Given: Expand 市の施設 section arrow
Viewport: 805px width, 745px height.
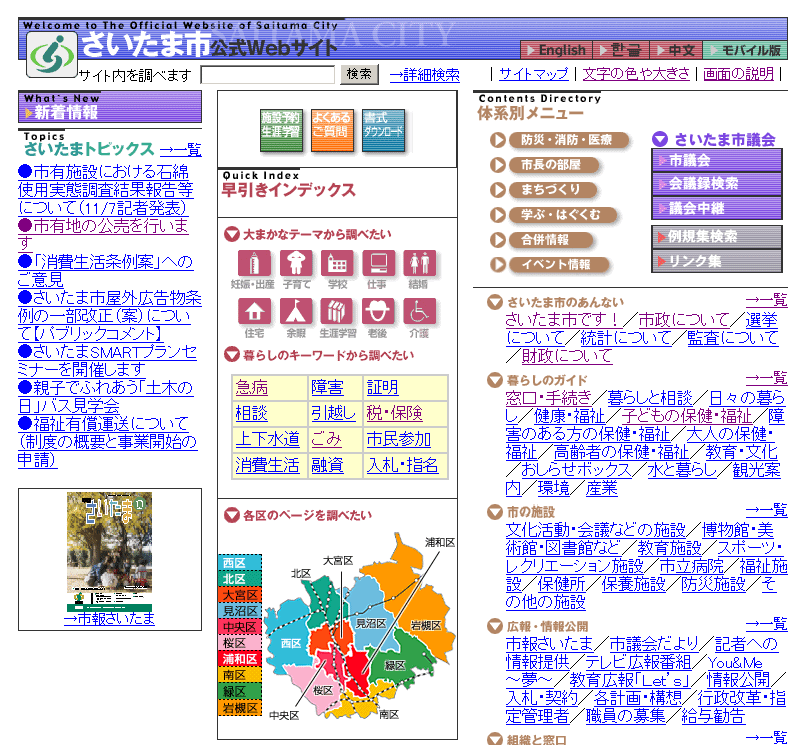Looking at the screenshot, I should pos(494,511).
